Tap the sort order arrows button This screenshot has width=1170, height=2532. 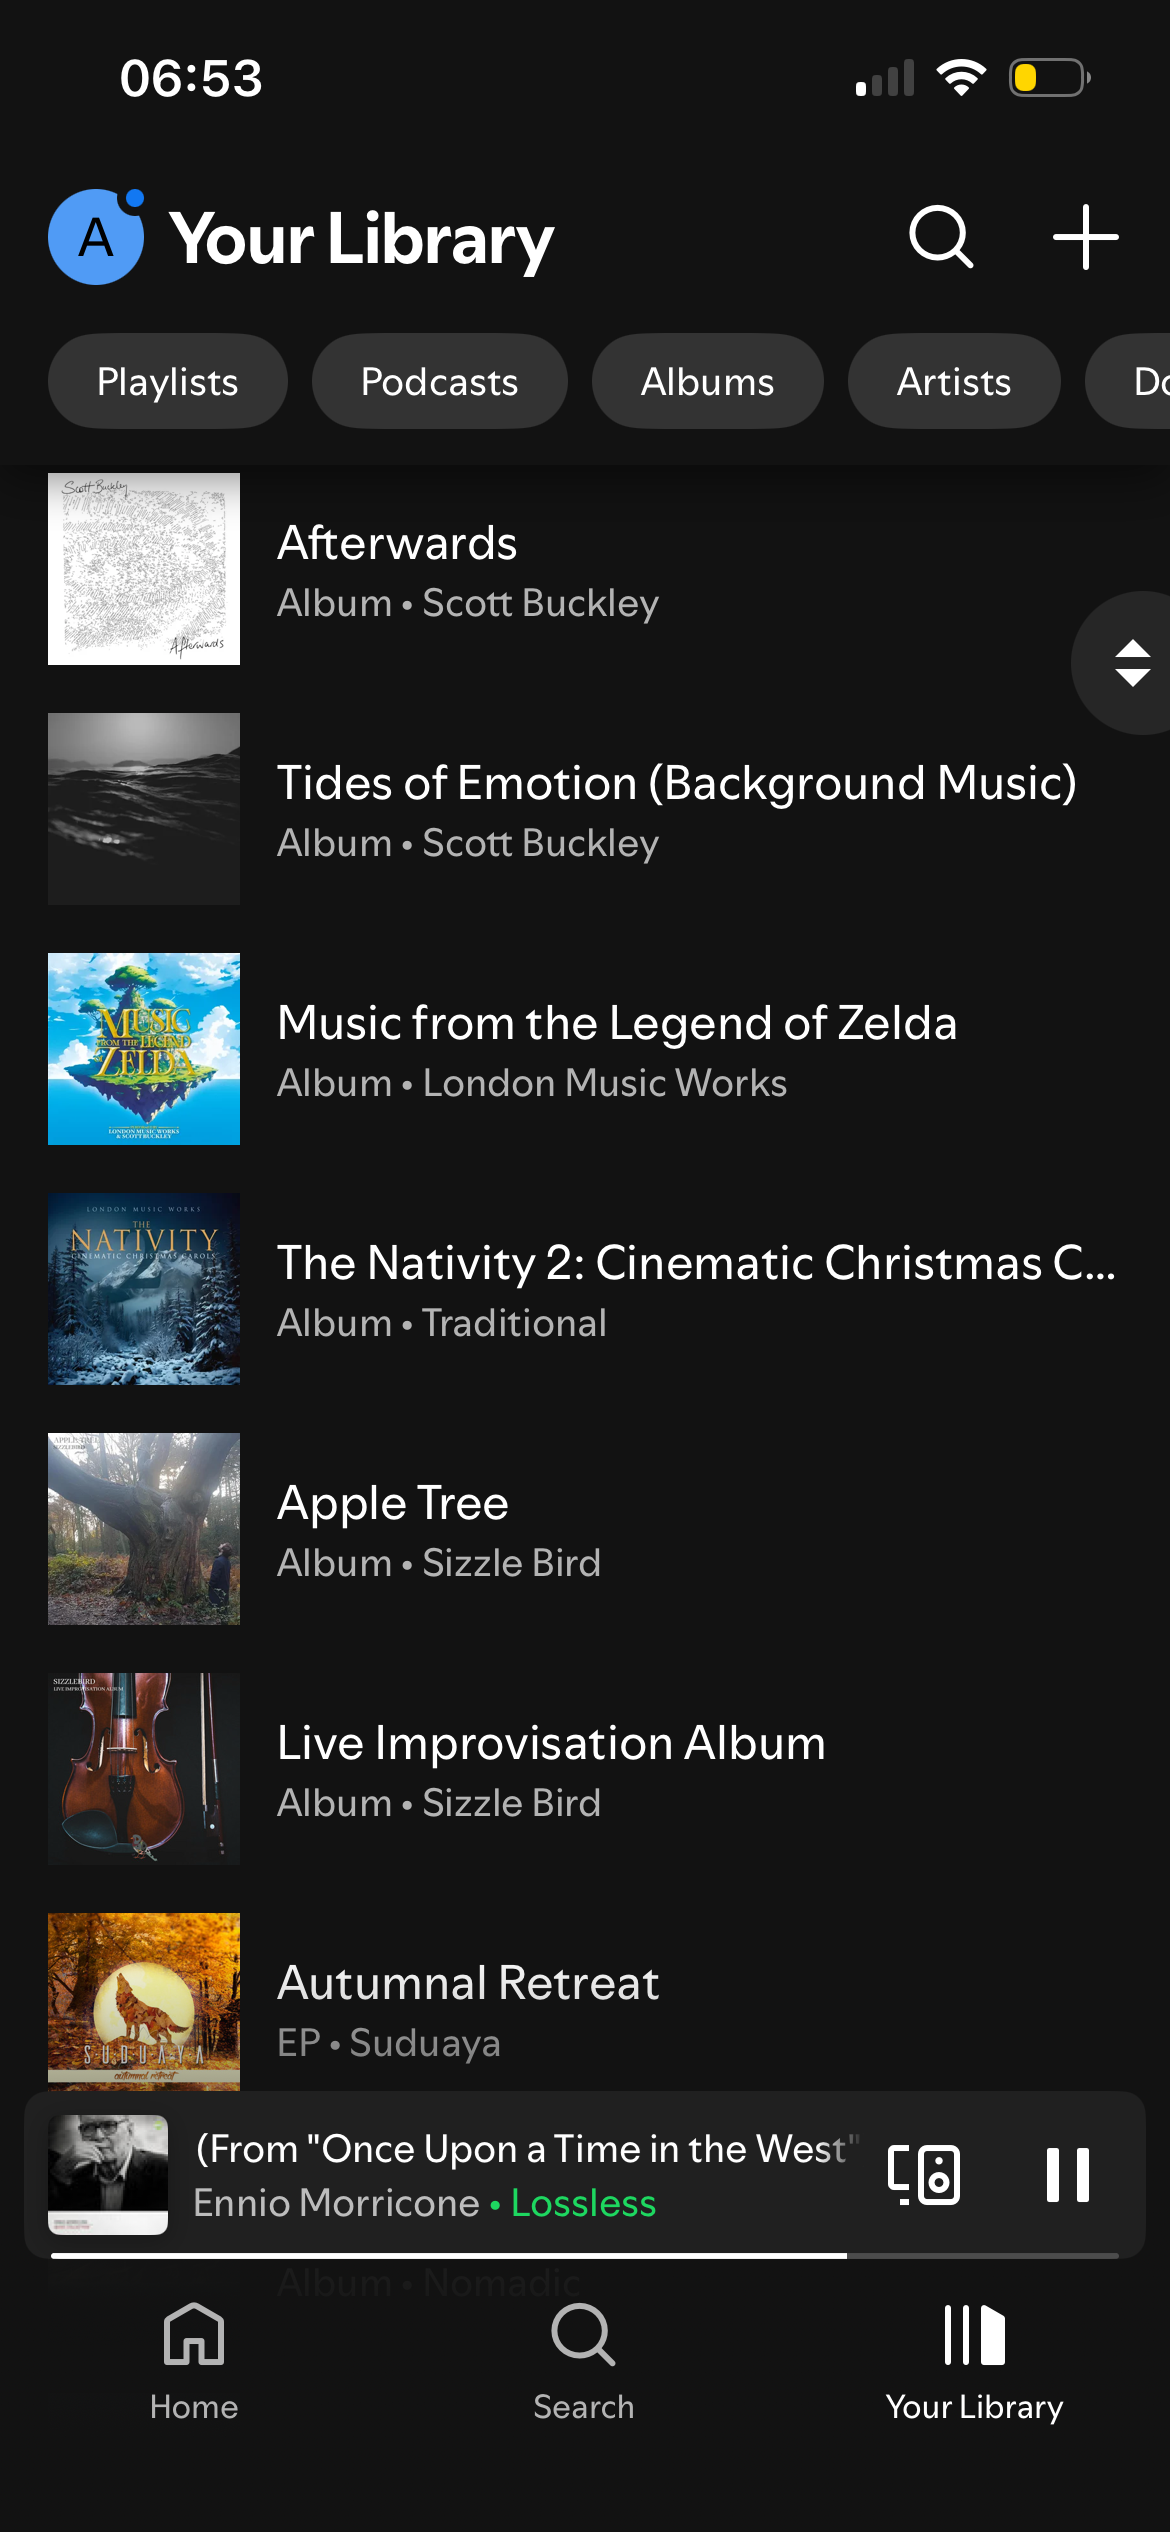(1131, 663)
